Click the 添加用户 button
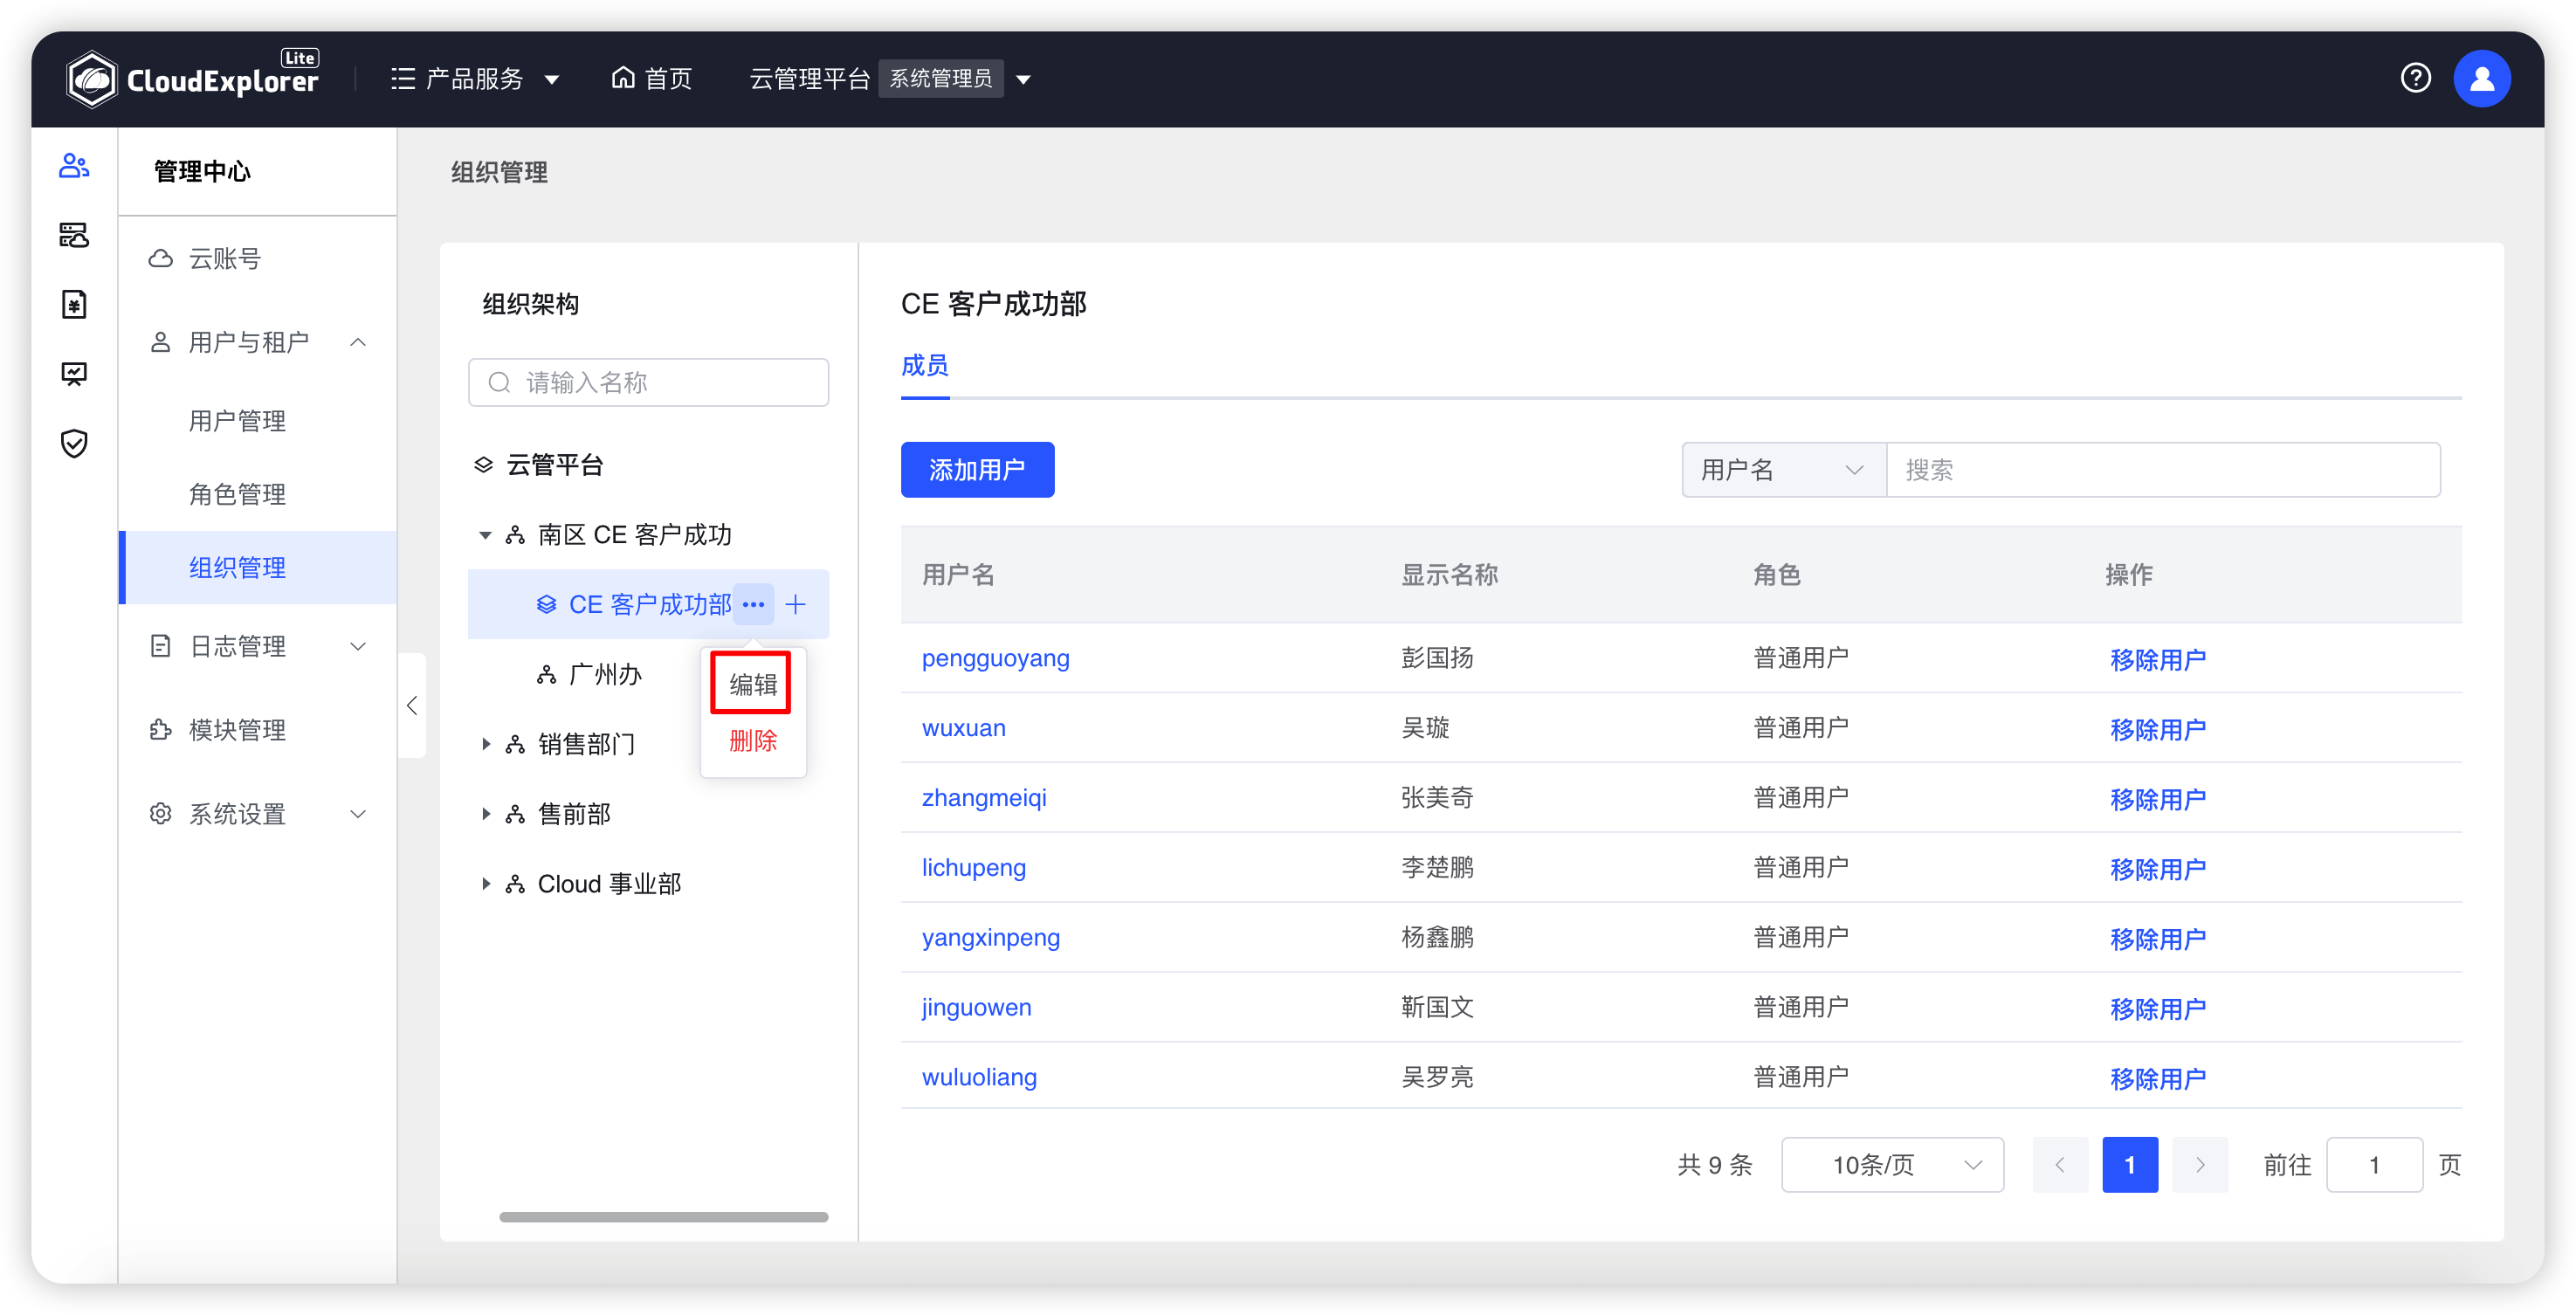The height and width of the screenshot is (1315, 2576). (977, 469)
